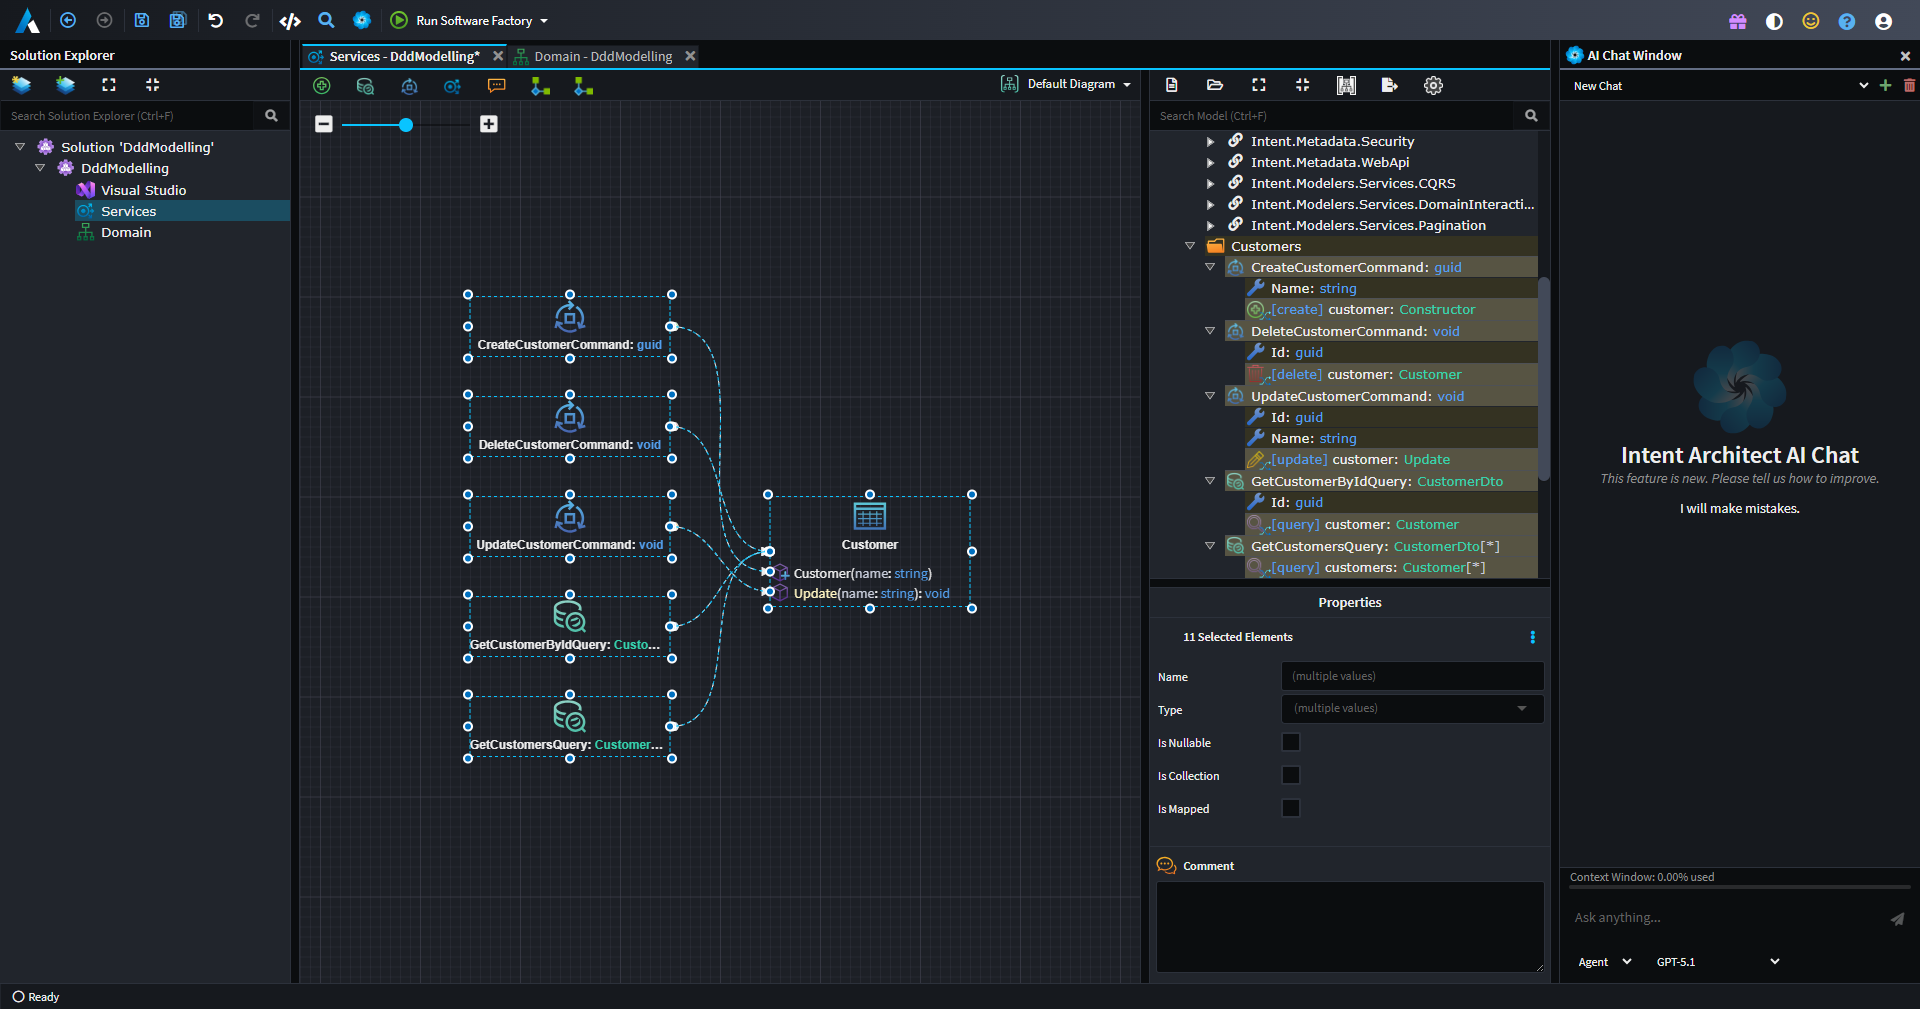Open AI flower icon in top toolbar

pyautogui.click(x=362, y=20)
